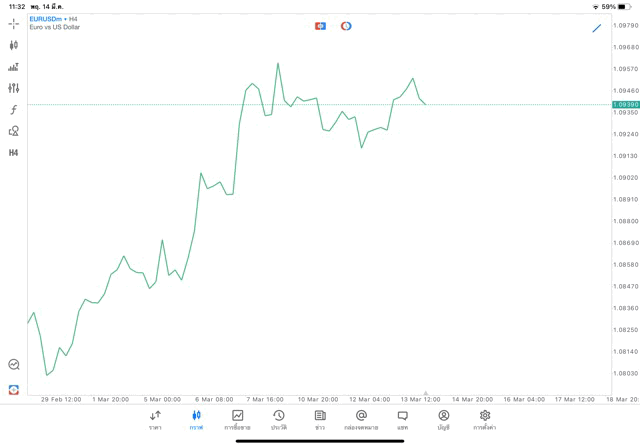640x447 pixels.
Task: Switch to the ราคา quotes tab
Action: [155, 420]
